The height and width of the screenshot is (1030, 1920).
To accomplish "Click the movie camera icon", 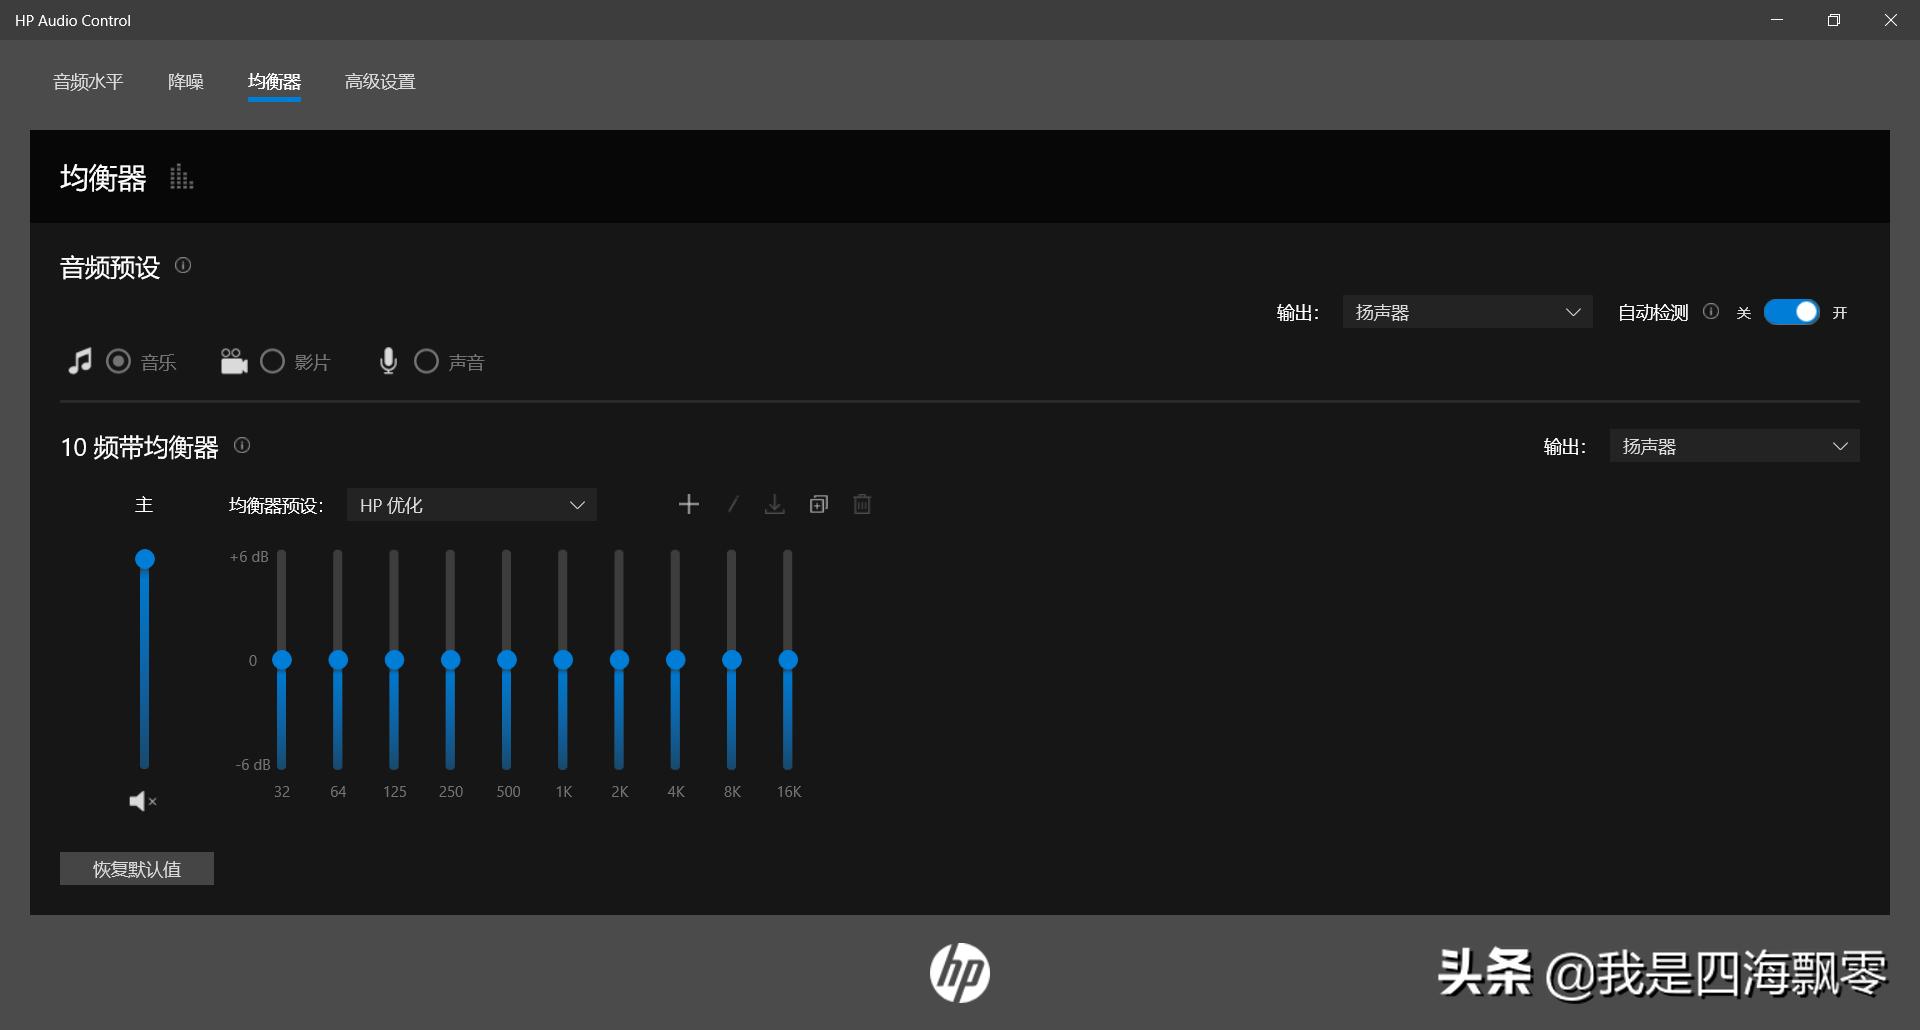I will (234, 361).
